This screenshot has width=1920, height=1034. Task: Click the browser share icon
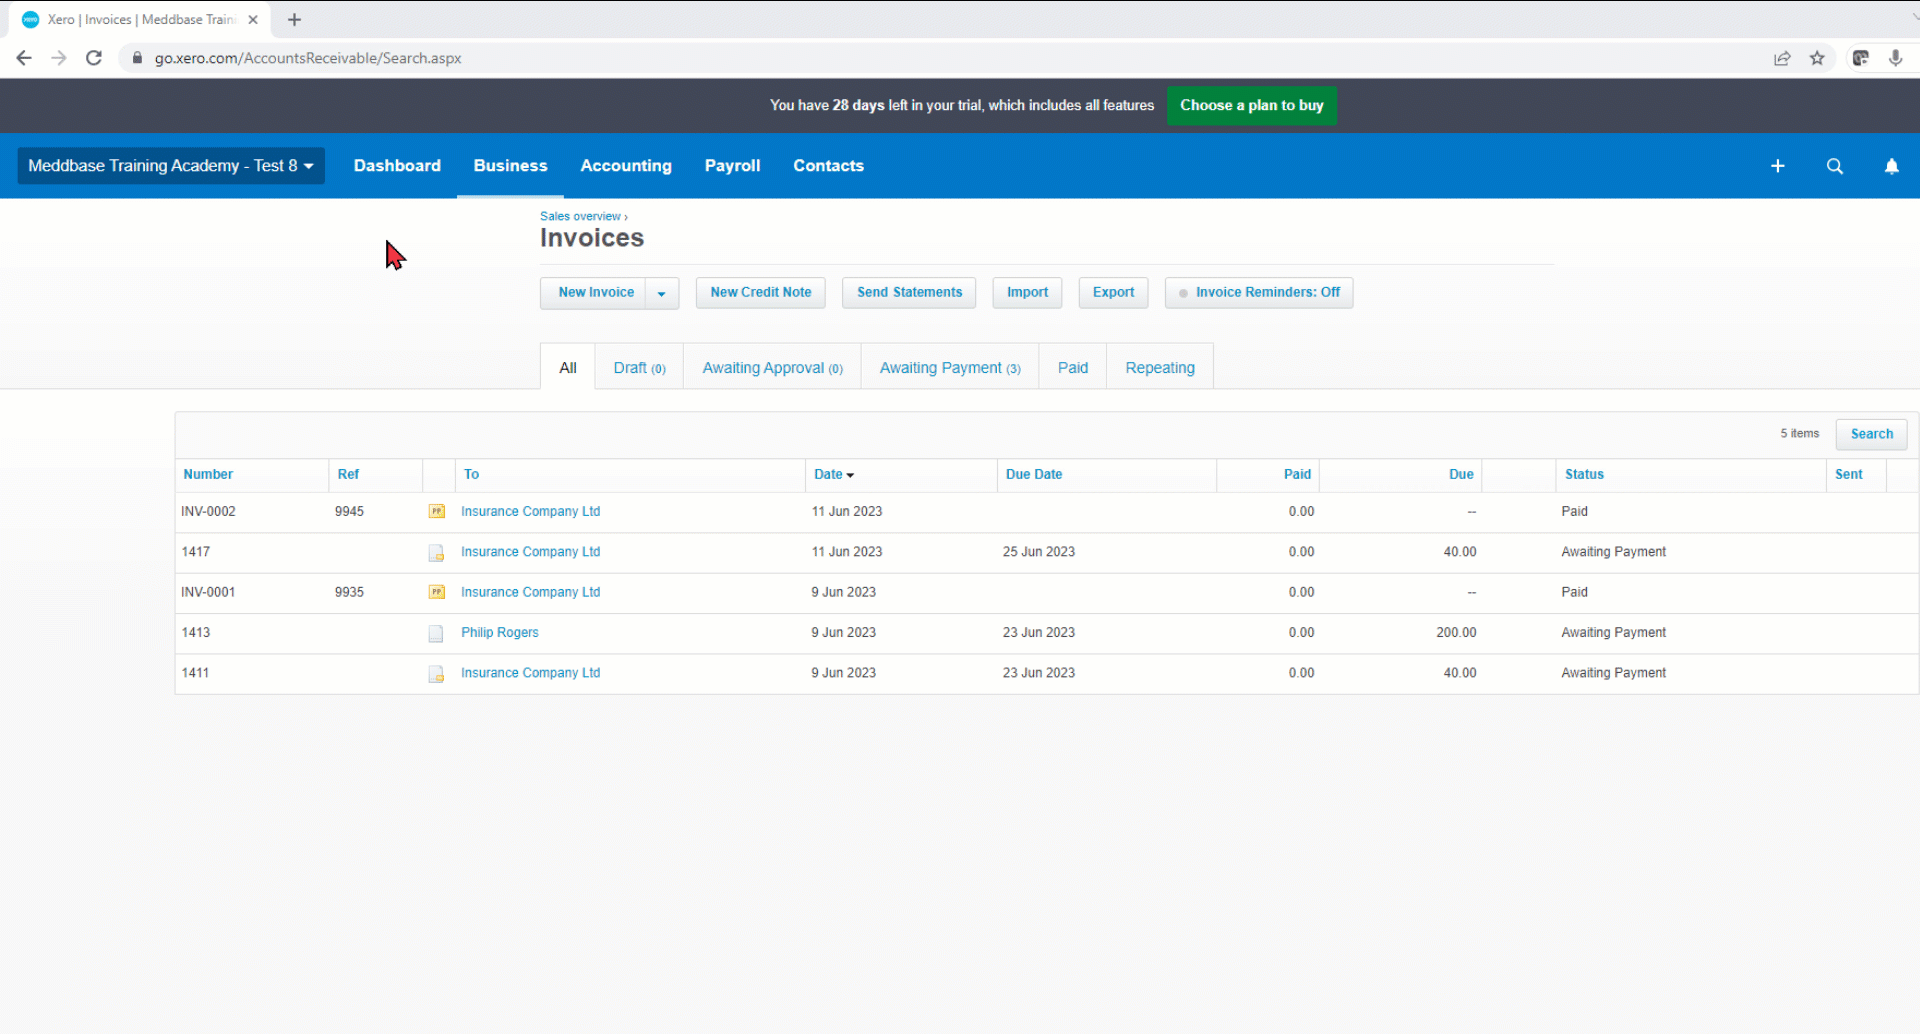(x=1782, y=58)
